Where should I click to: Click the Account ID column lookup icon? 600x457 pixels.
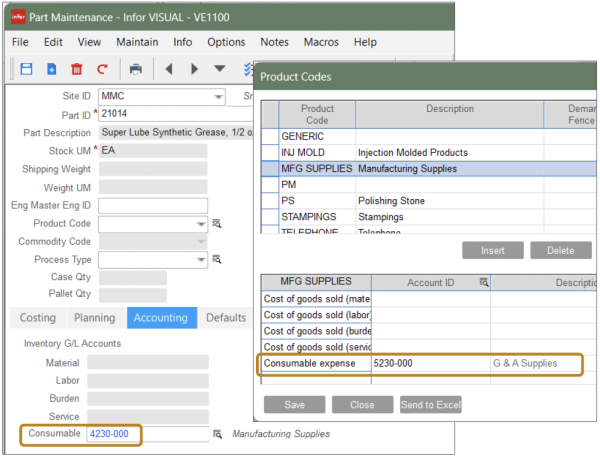484,282
